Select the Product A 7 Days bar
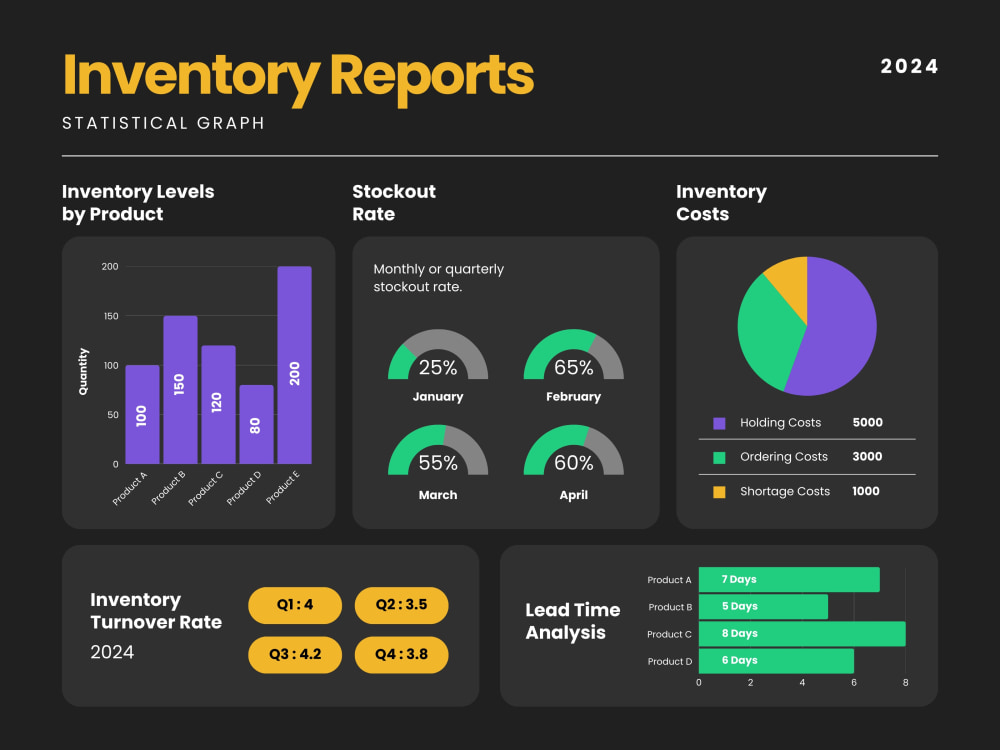The height and width of the screenshot is (750, 1000). (789, 580)
